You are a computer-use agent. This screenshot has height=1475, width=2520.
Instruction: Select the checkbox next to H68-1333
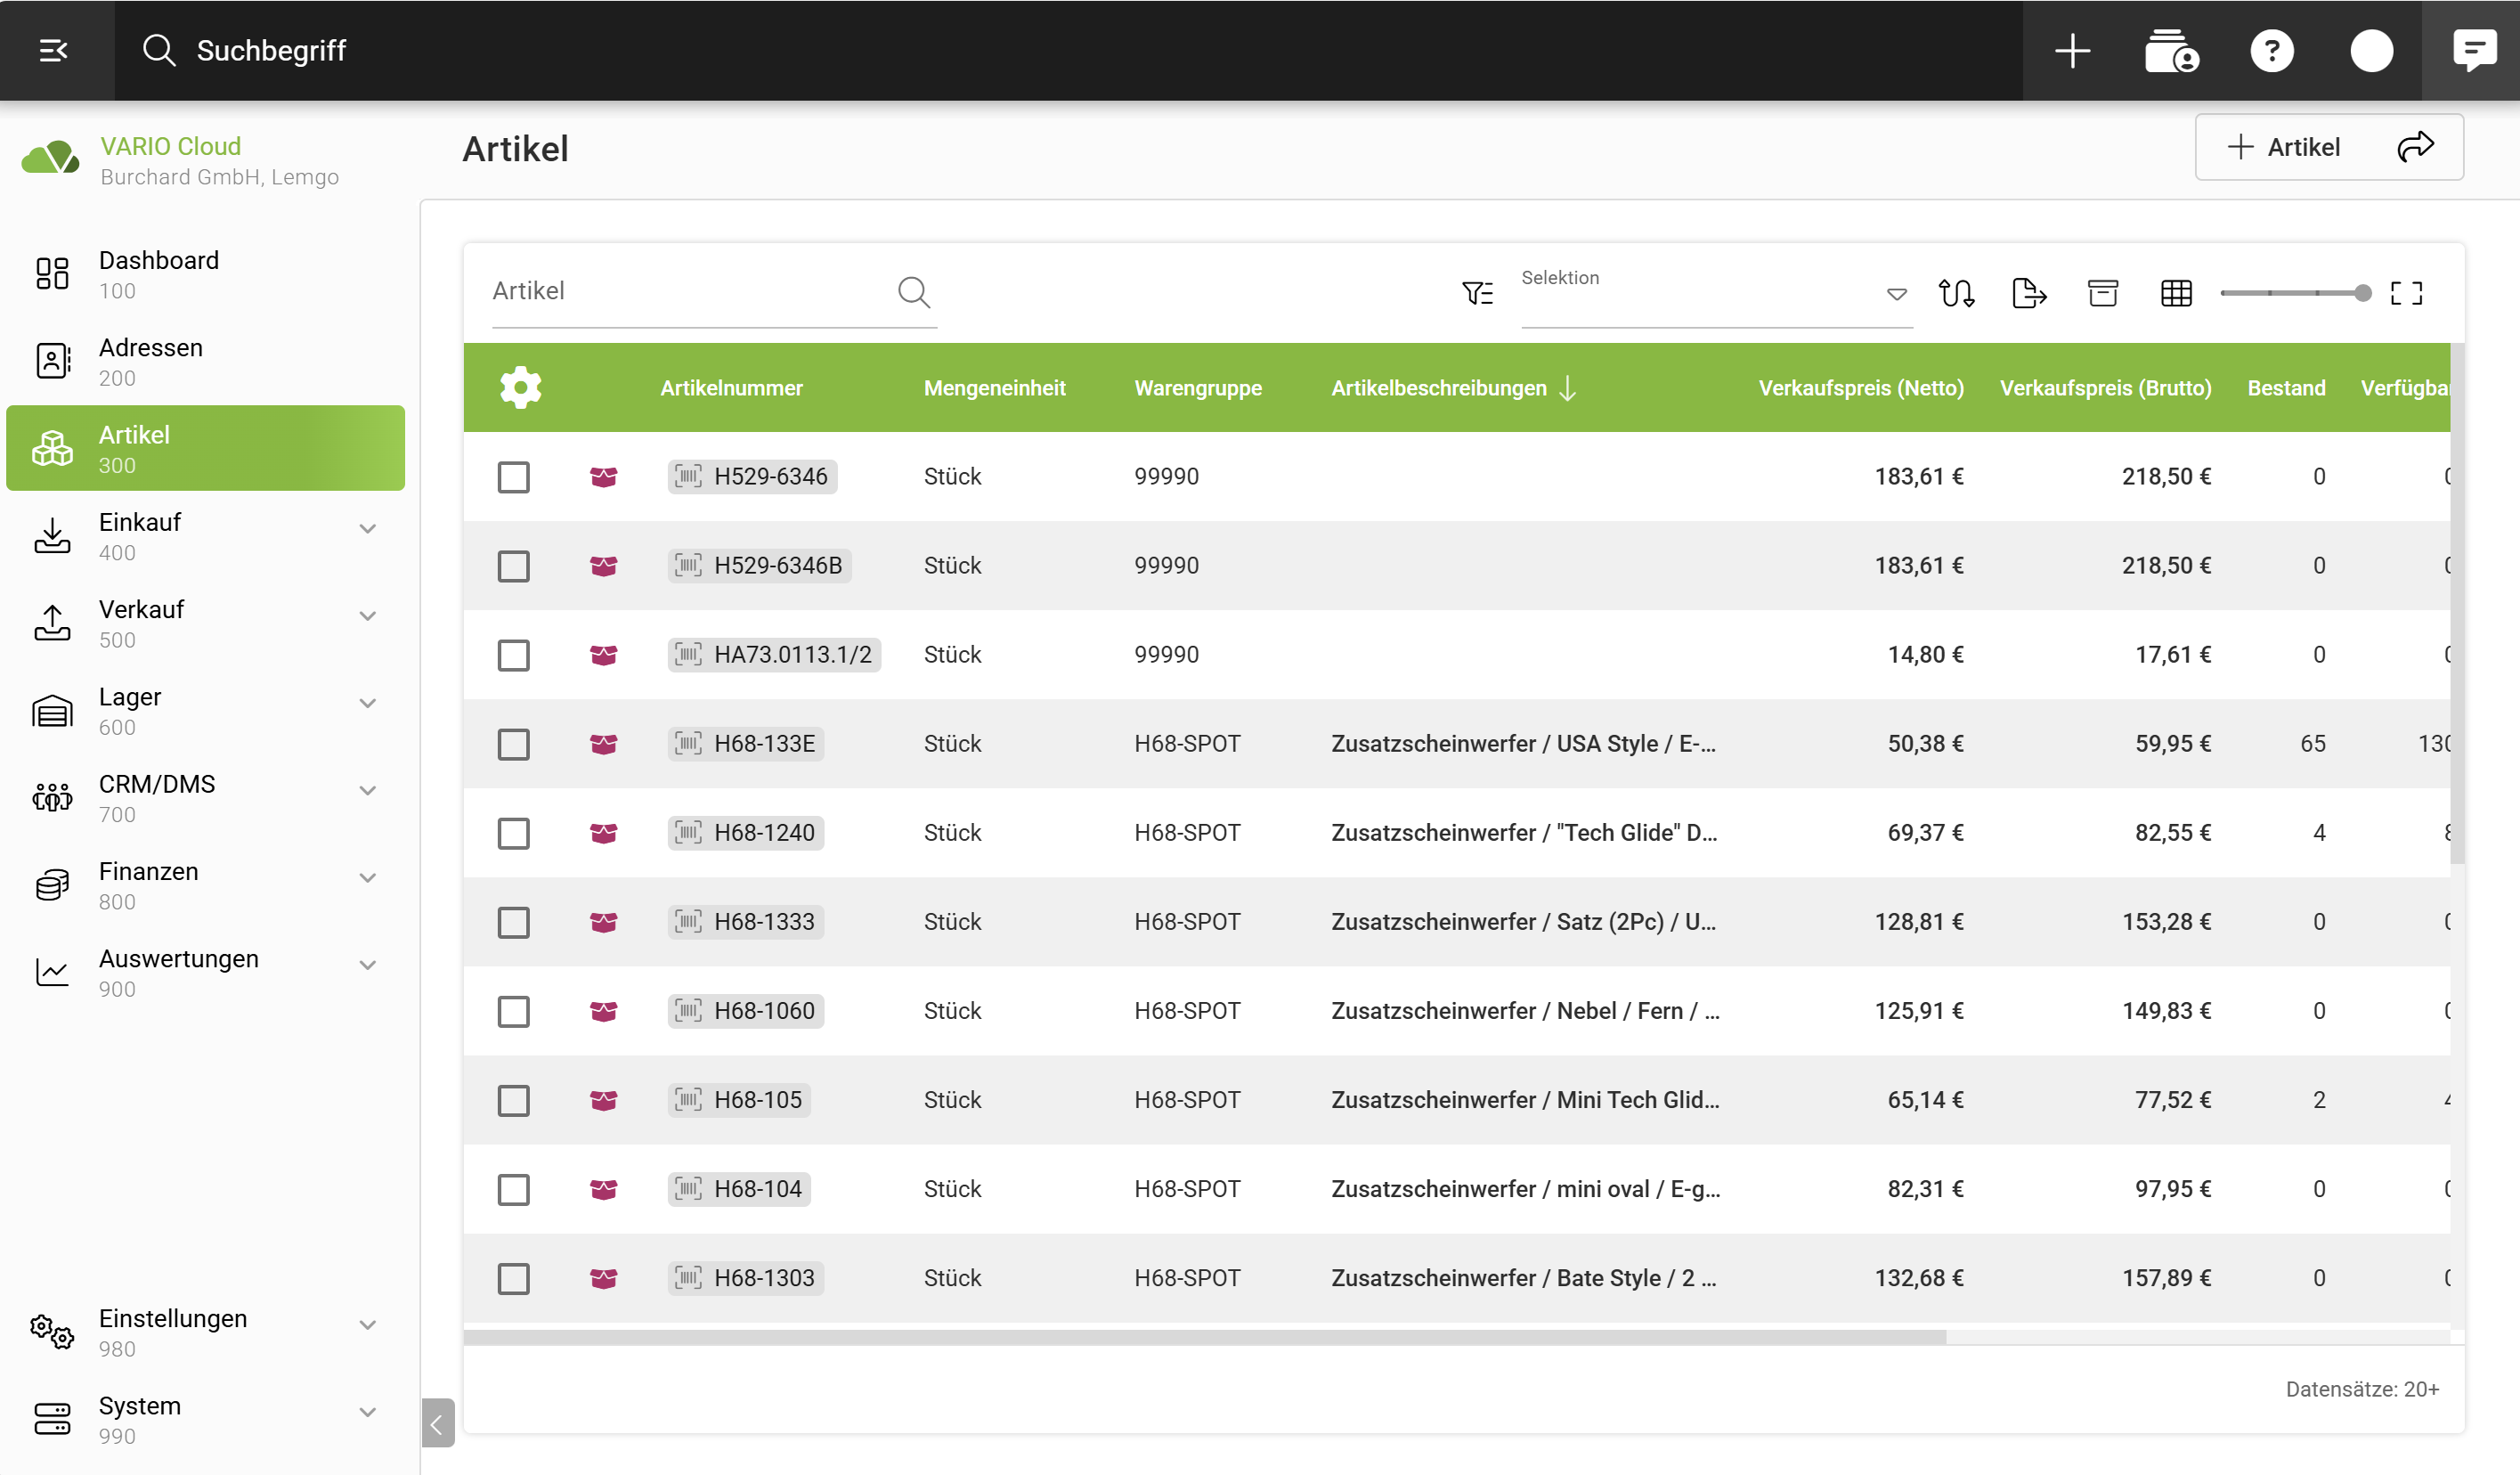(x=514, y=922)
